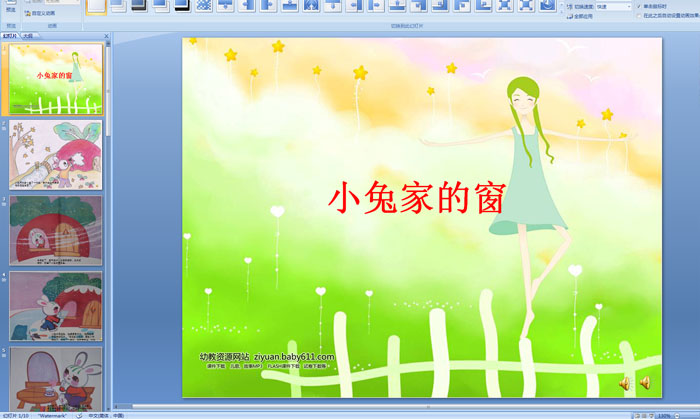
Task: Click the ziyuan.baby611.com text on slide
Action: [x=294, y=357]
